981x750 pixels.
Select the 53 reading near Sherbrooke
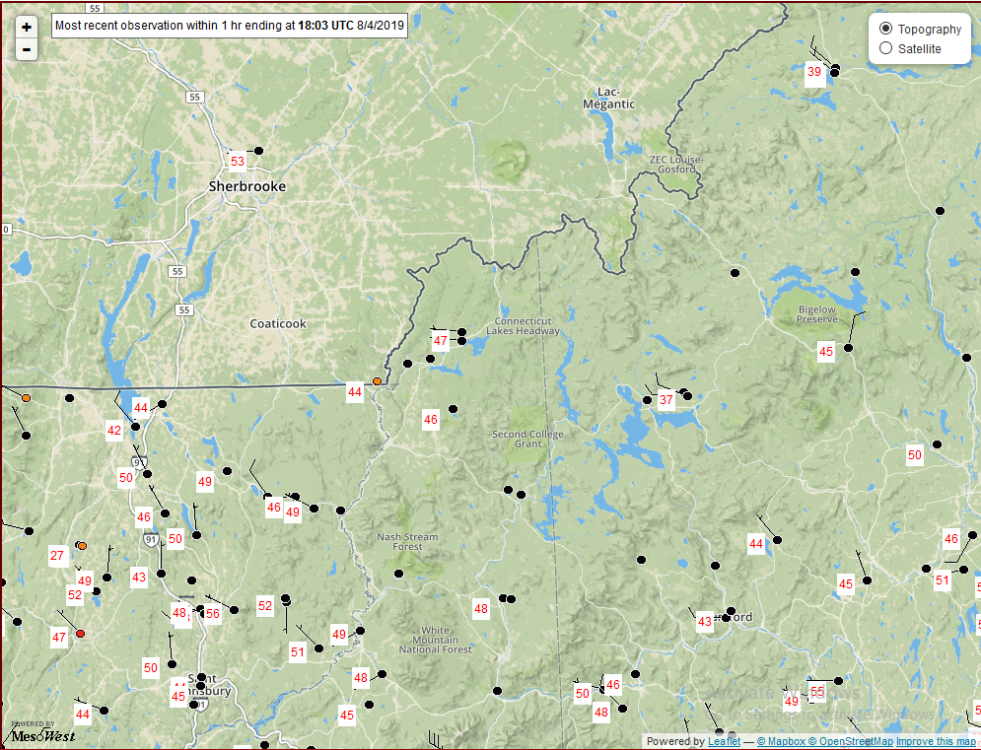coord(237,161)
